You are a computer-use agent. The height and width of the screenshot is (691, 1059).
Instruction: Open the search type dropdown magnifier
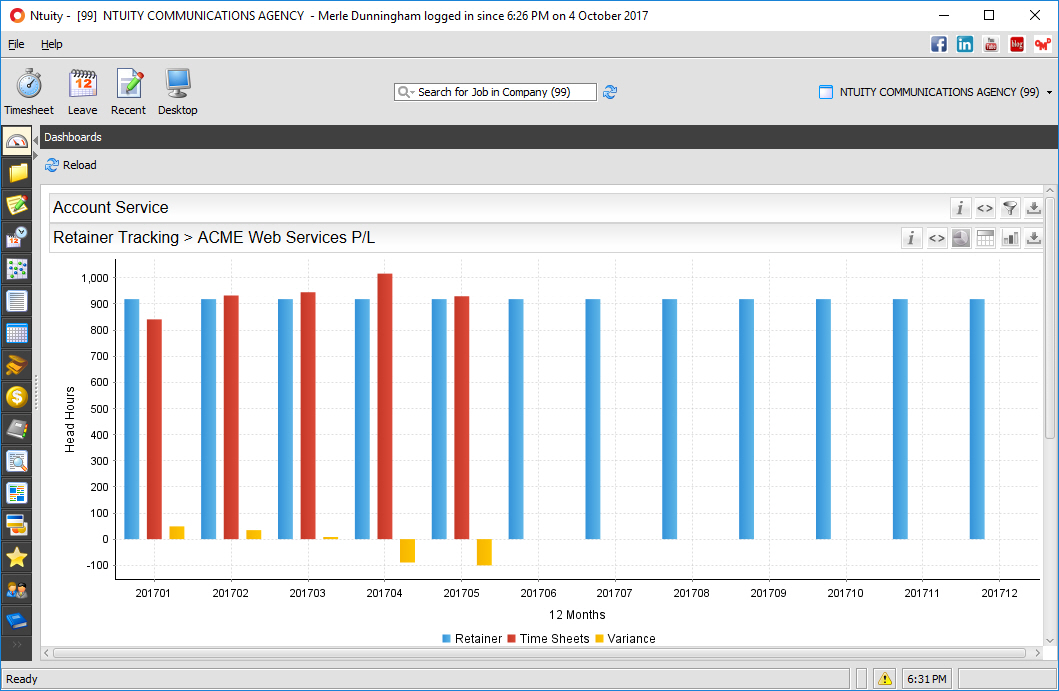pos(405,92)
